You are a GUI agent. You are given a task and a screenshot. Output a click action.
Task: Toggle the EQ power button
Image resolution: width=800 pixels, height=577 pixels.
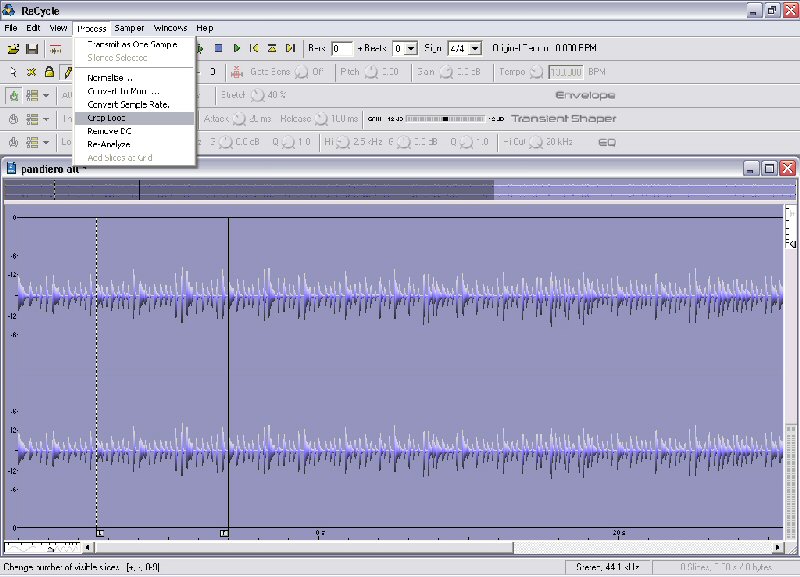coord(14,142)
